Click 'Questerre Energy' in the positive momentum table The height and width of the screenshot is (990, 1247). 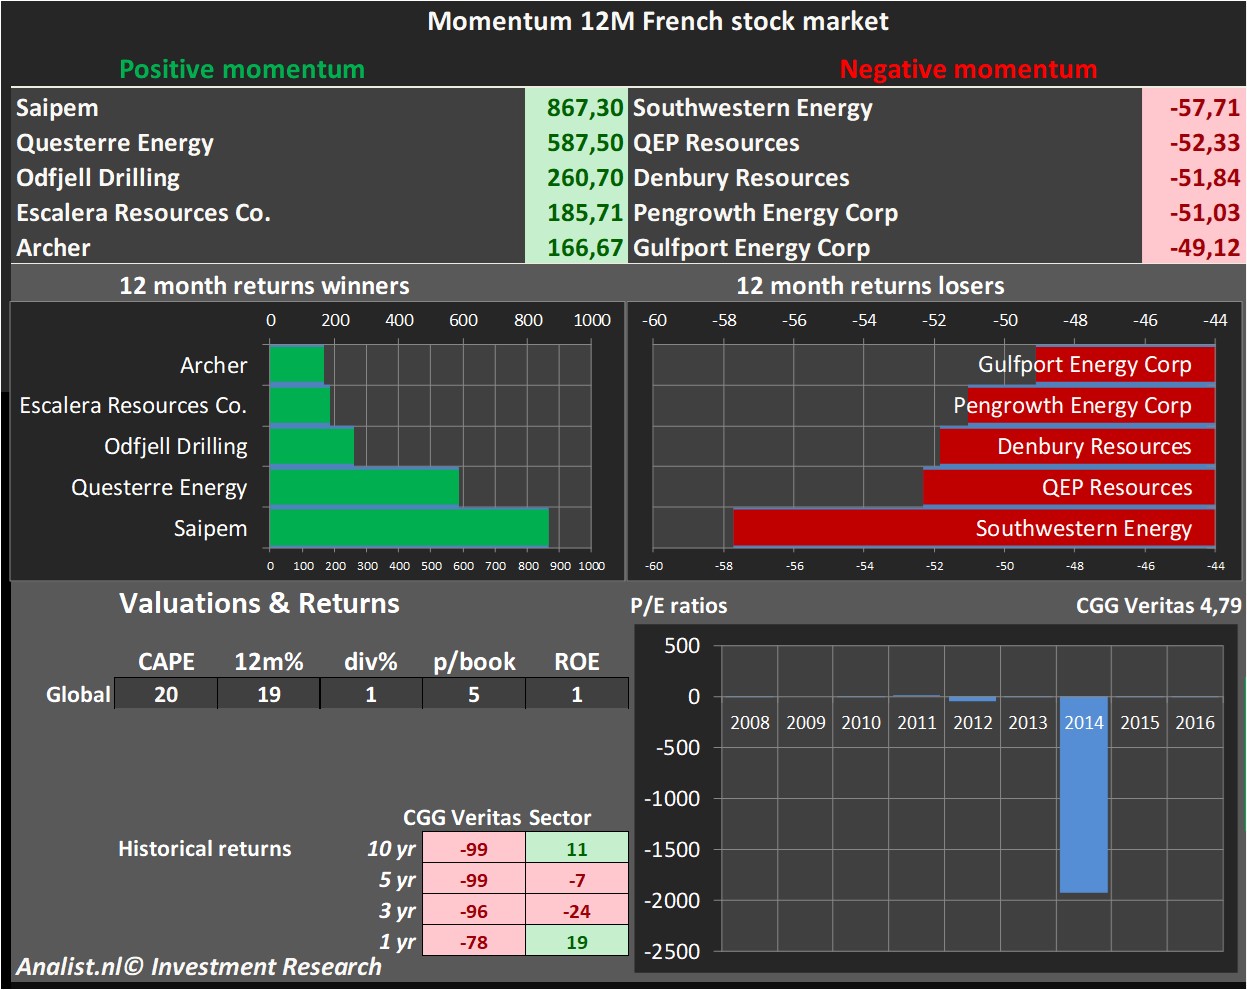(115, 143)
